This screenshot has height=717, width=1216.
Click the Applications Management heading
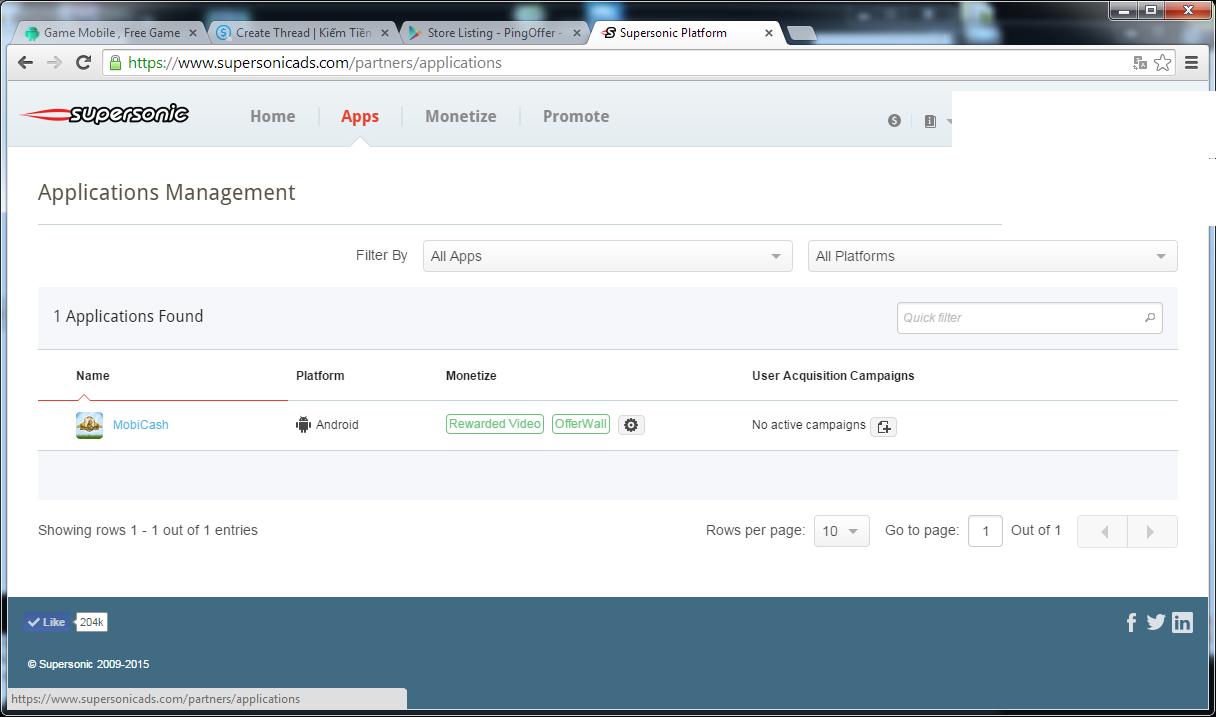click(167, 192)
